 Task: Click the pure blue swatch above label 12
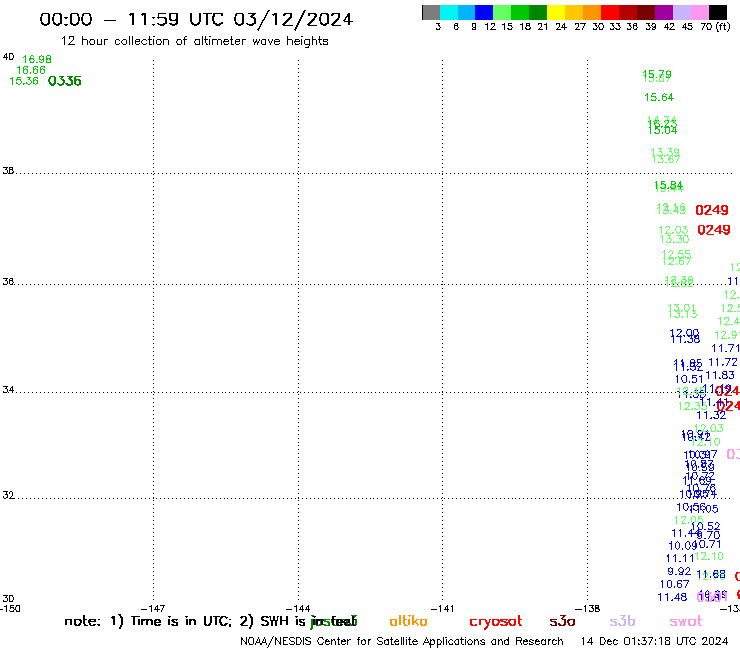[484, 12]
